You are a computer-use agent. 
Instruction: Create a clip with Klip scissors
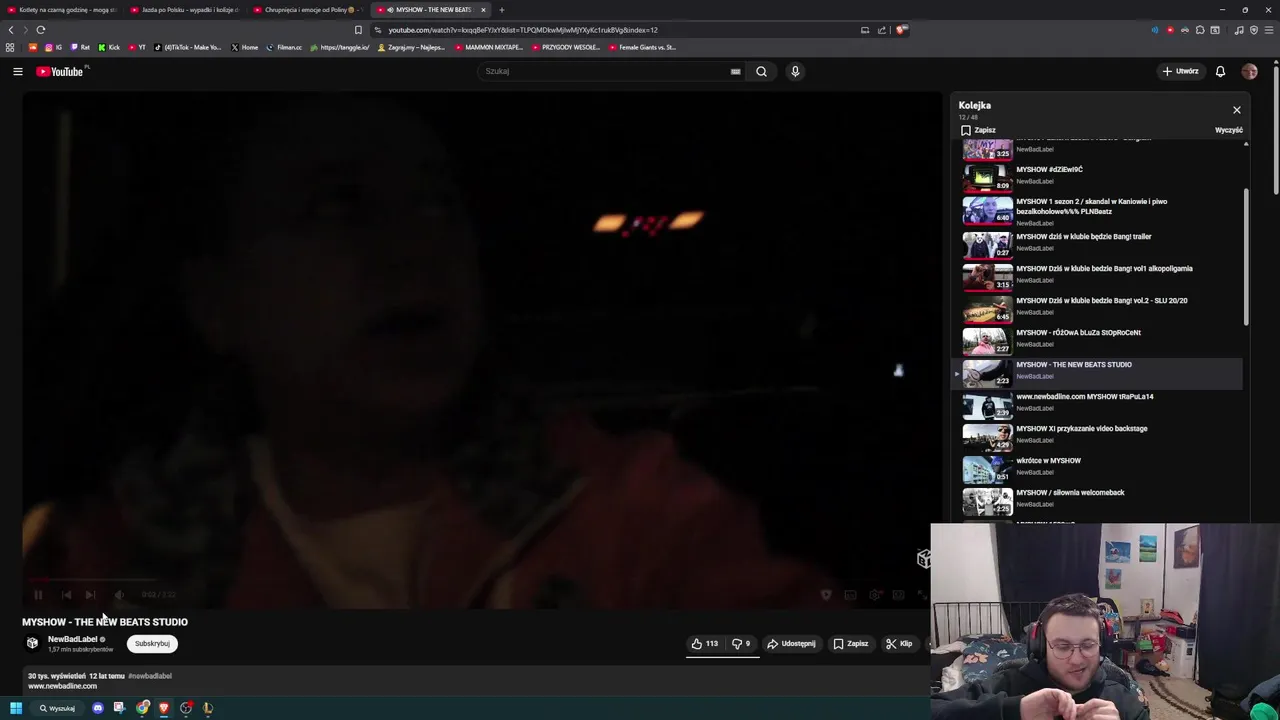[x=899, y=644]
